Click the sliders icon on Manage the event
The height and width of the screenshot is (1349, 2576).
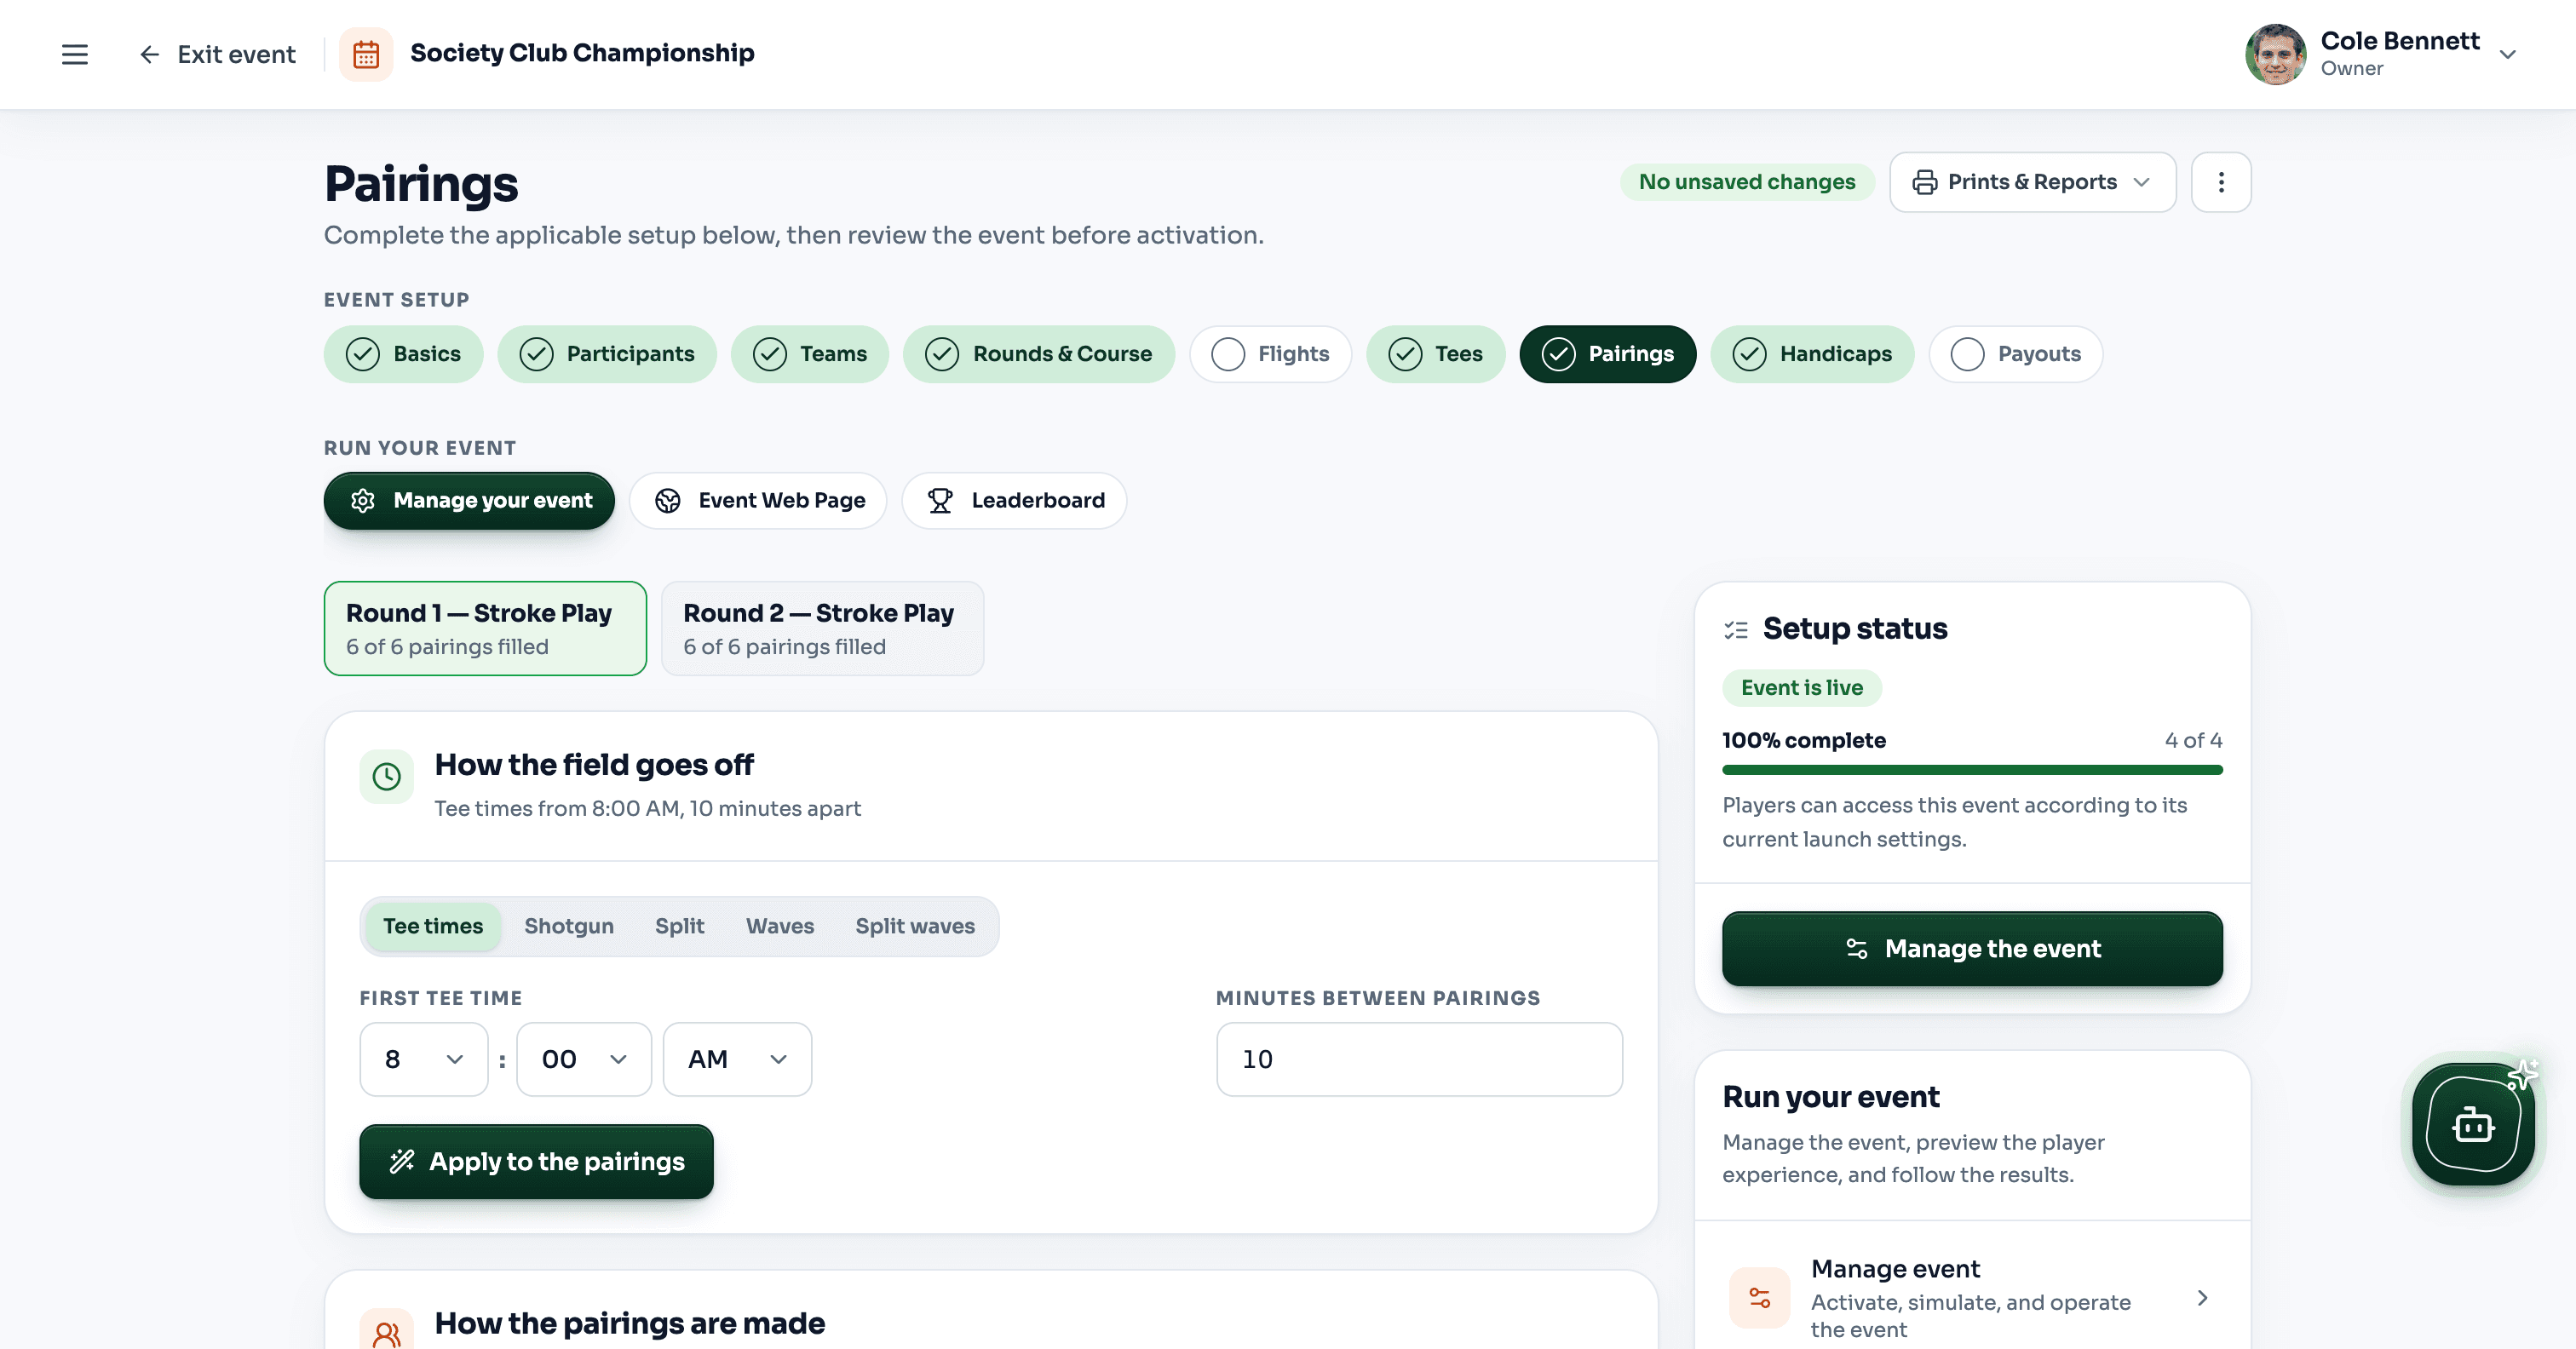[1857, 948]
